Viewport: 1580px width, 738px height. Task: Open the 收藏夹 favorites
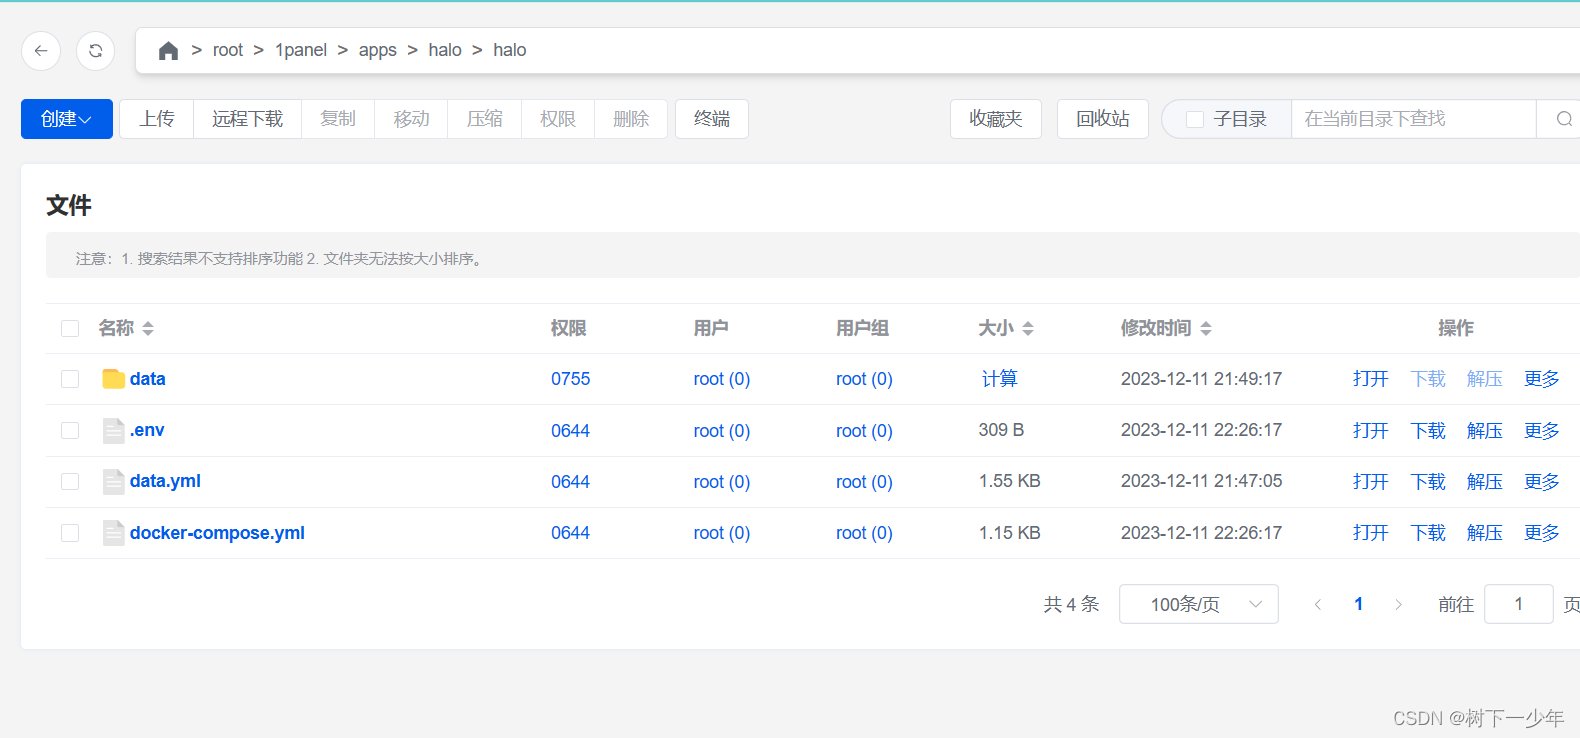pos(996,119)
